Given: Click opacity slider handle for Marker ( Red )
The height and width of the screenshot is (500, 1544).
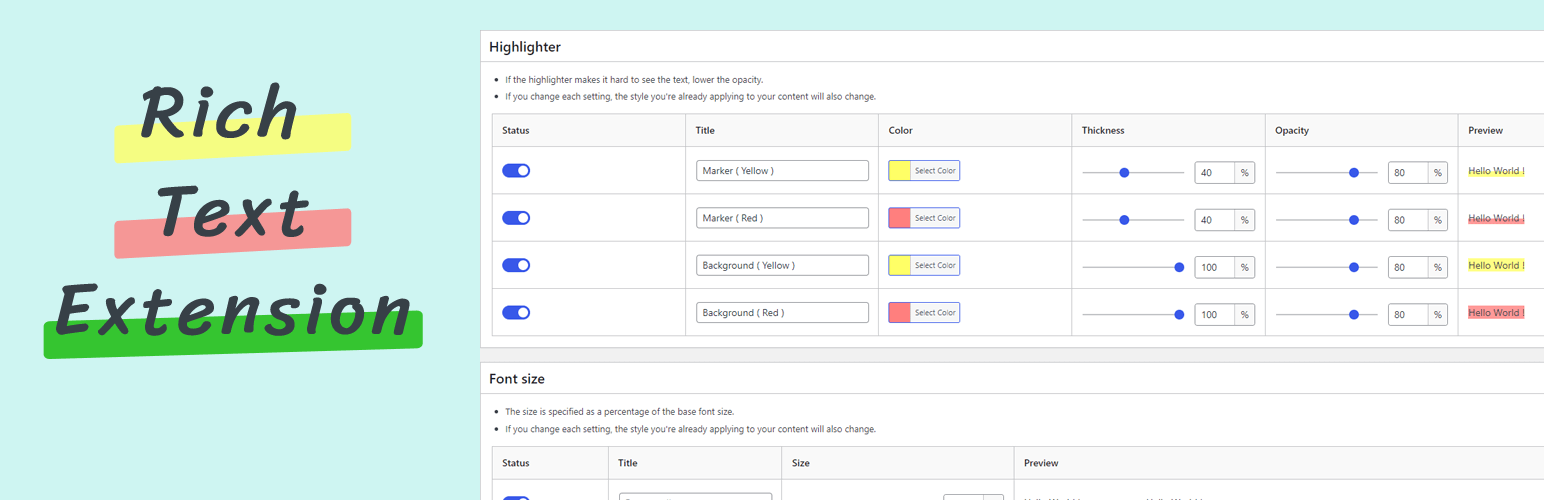Looking at the screenshot, I should point(1354,220).
